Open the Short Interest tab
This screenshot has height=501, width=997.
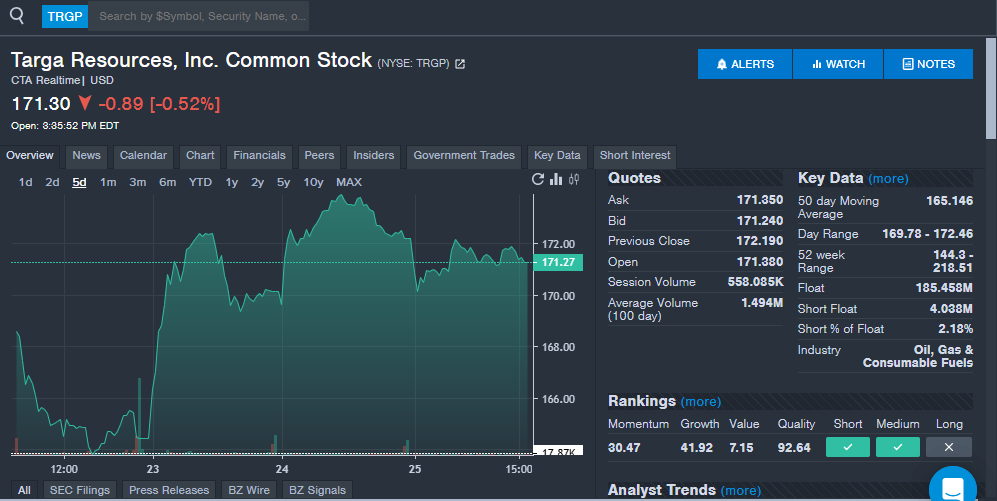(x=635, y=156)
